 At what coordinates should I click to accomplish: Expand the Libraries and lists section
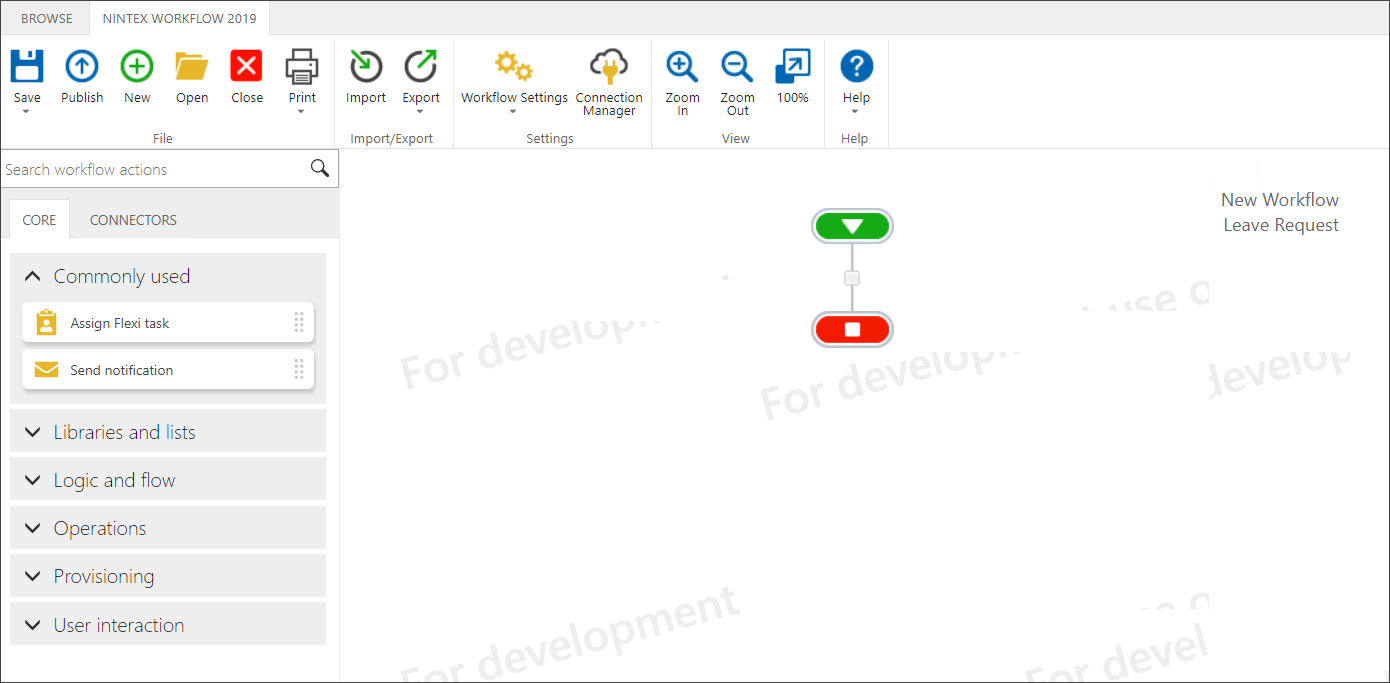coord(168,431)
